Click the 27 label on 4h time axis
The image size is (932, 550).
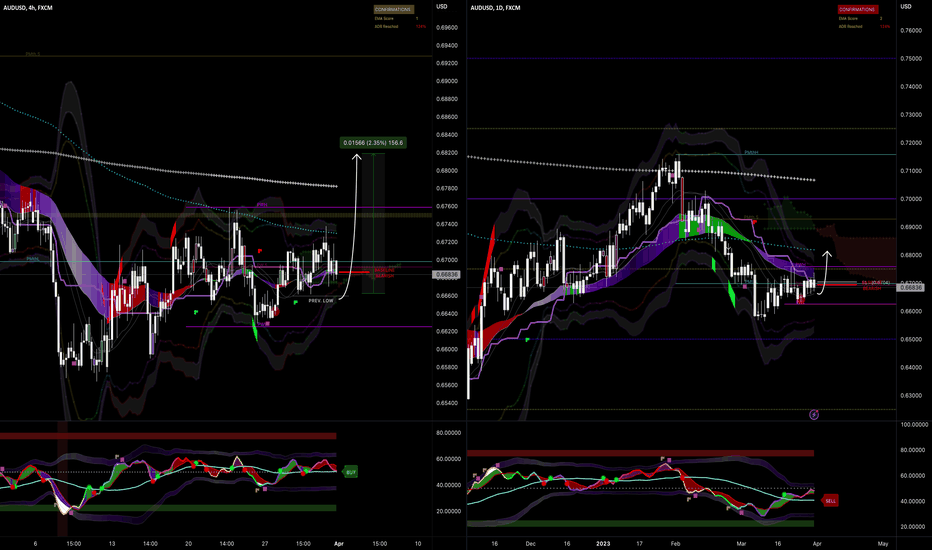click(x=265, y=543)
